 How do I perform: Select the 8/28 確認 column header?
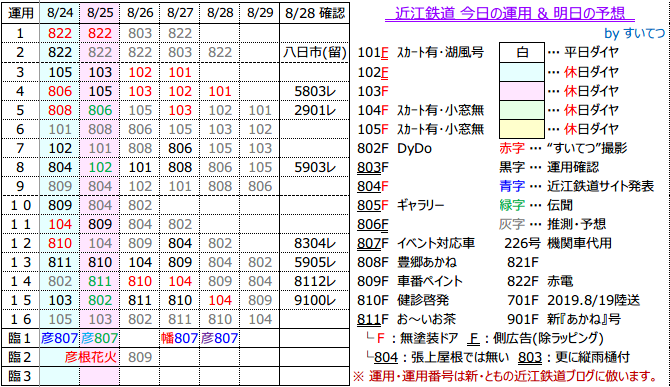click(x=314, y=13)
